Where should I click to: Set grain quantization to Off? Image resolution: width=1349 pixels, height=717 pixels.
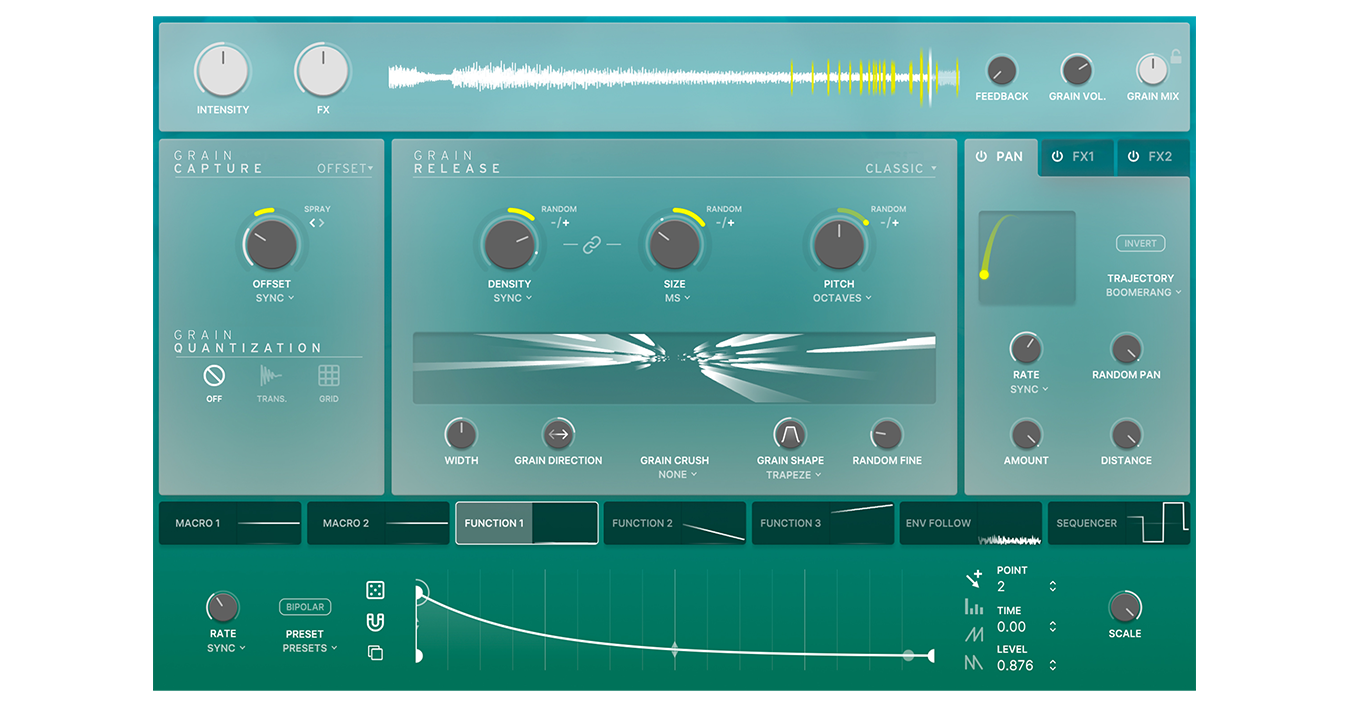point(214,376)
